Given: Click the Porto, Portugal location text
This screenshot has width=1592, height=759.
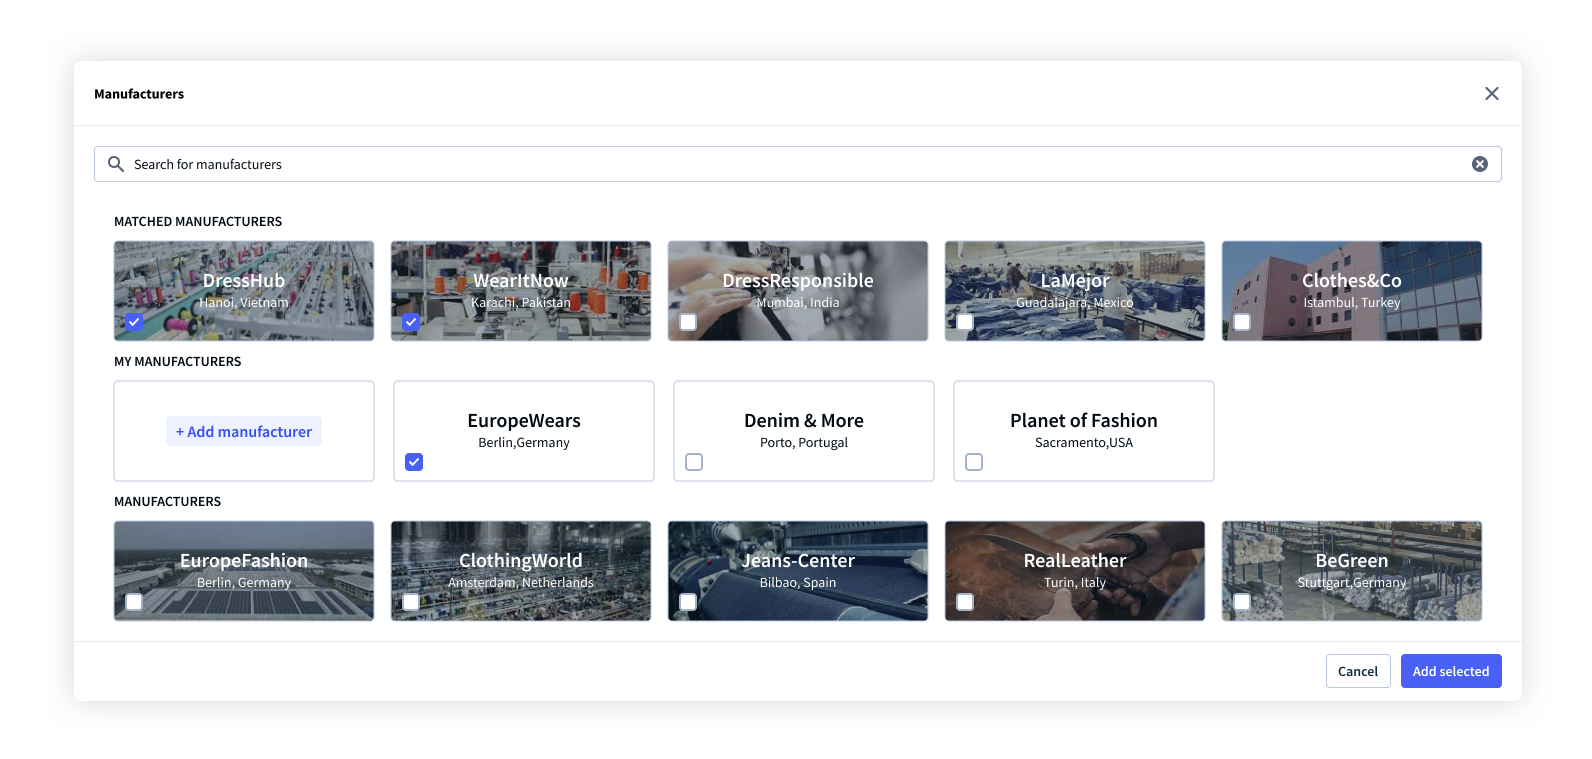Looking at the screenshot, I should click(804, 443).
